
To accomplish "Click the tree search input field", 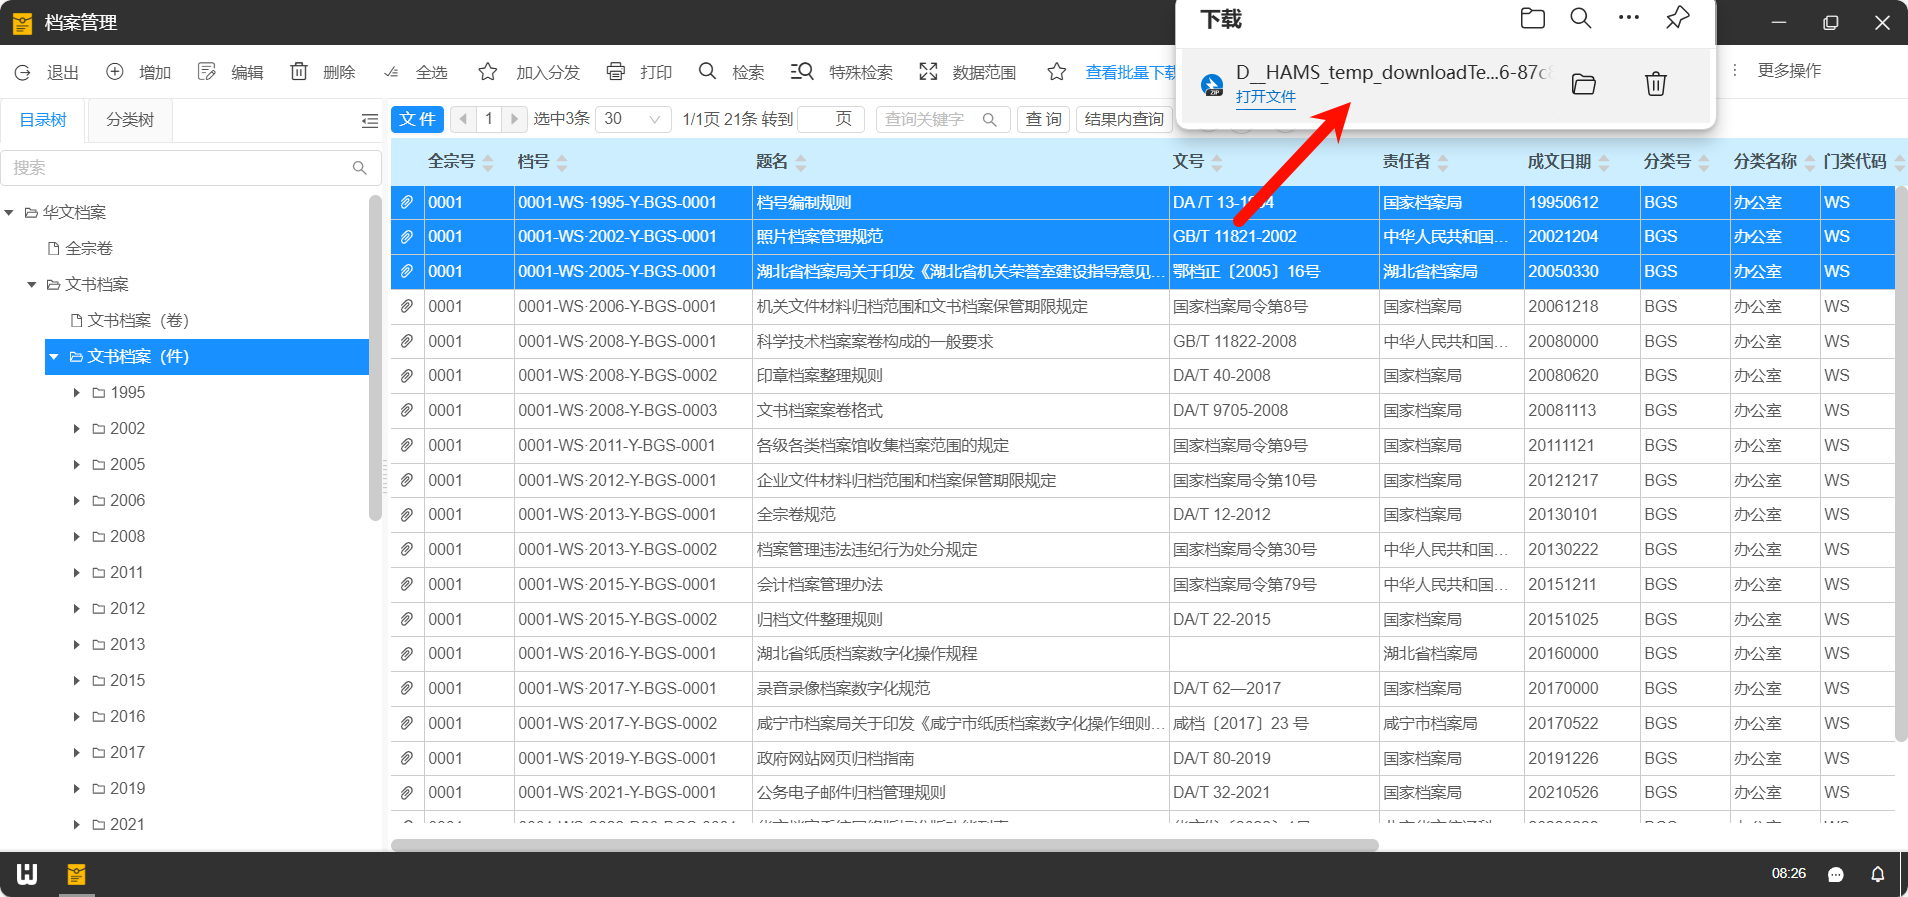I will [x=180, y=168].
